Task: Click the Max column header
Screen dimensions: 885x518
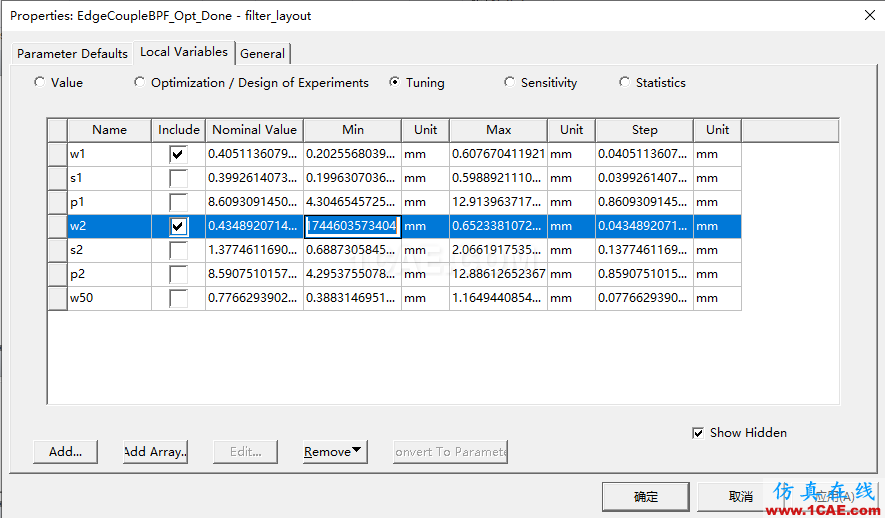Action: pos(498,130)
